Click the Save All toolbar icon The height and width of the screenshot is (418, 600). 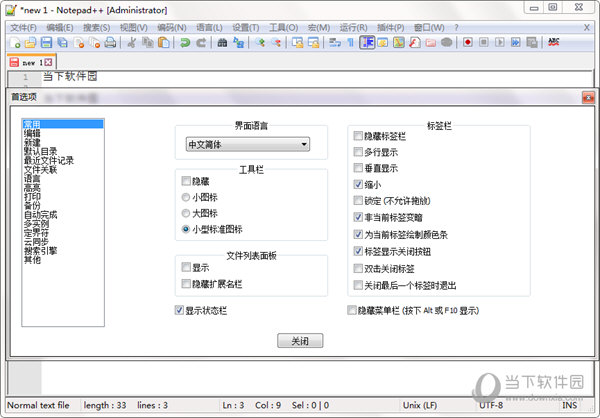[62, 42]
